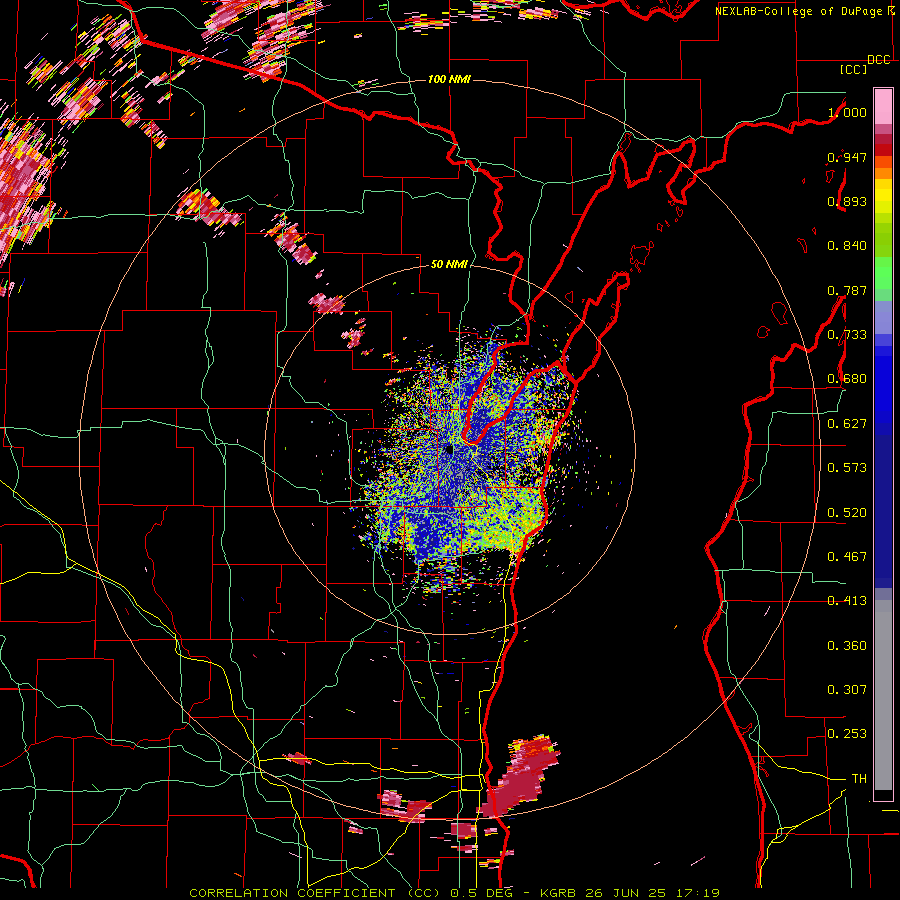Click the 100 NMI range ring label
This screenshot has height=900, width=900.
tap(449, 79)
